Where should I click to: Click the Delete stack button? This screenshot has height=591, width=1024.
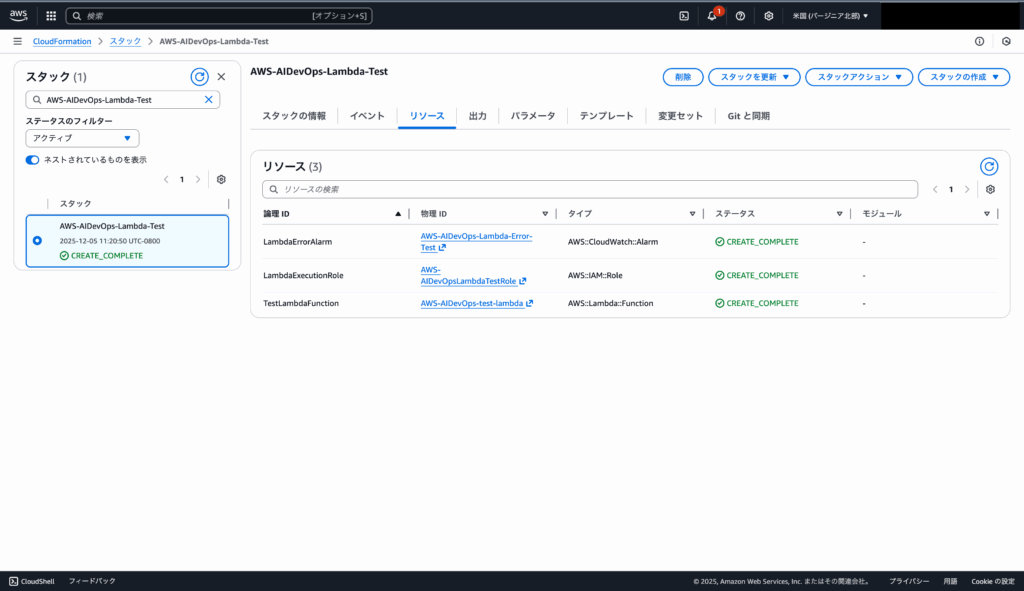coord(682,77)
